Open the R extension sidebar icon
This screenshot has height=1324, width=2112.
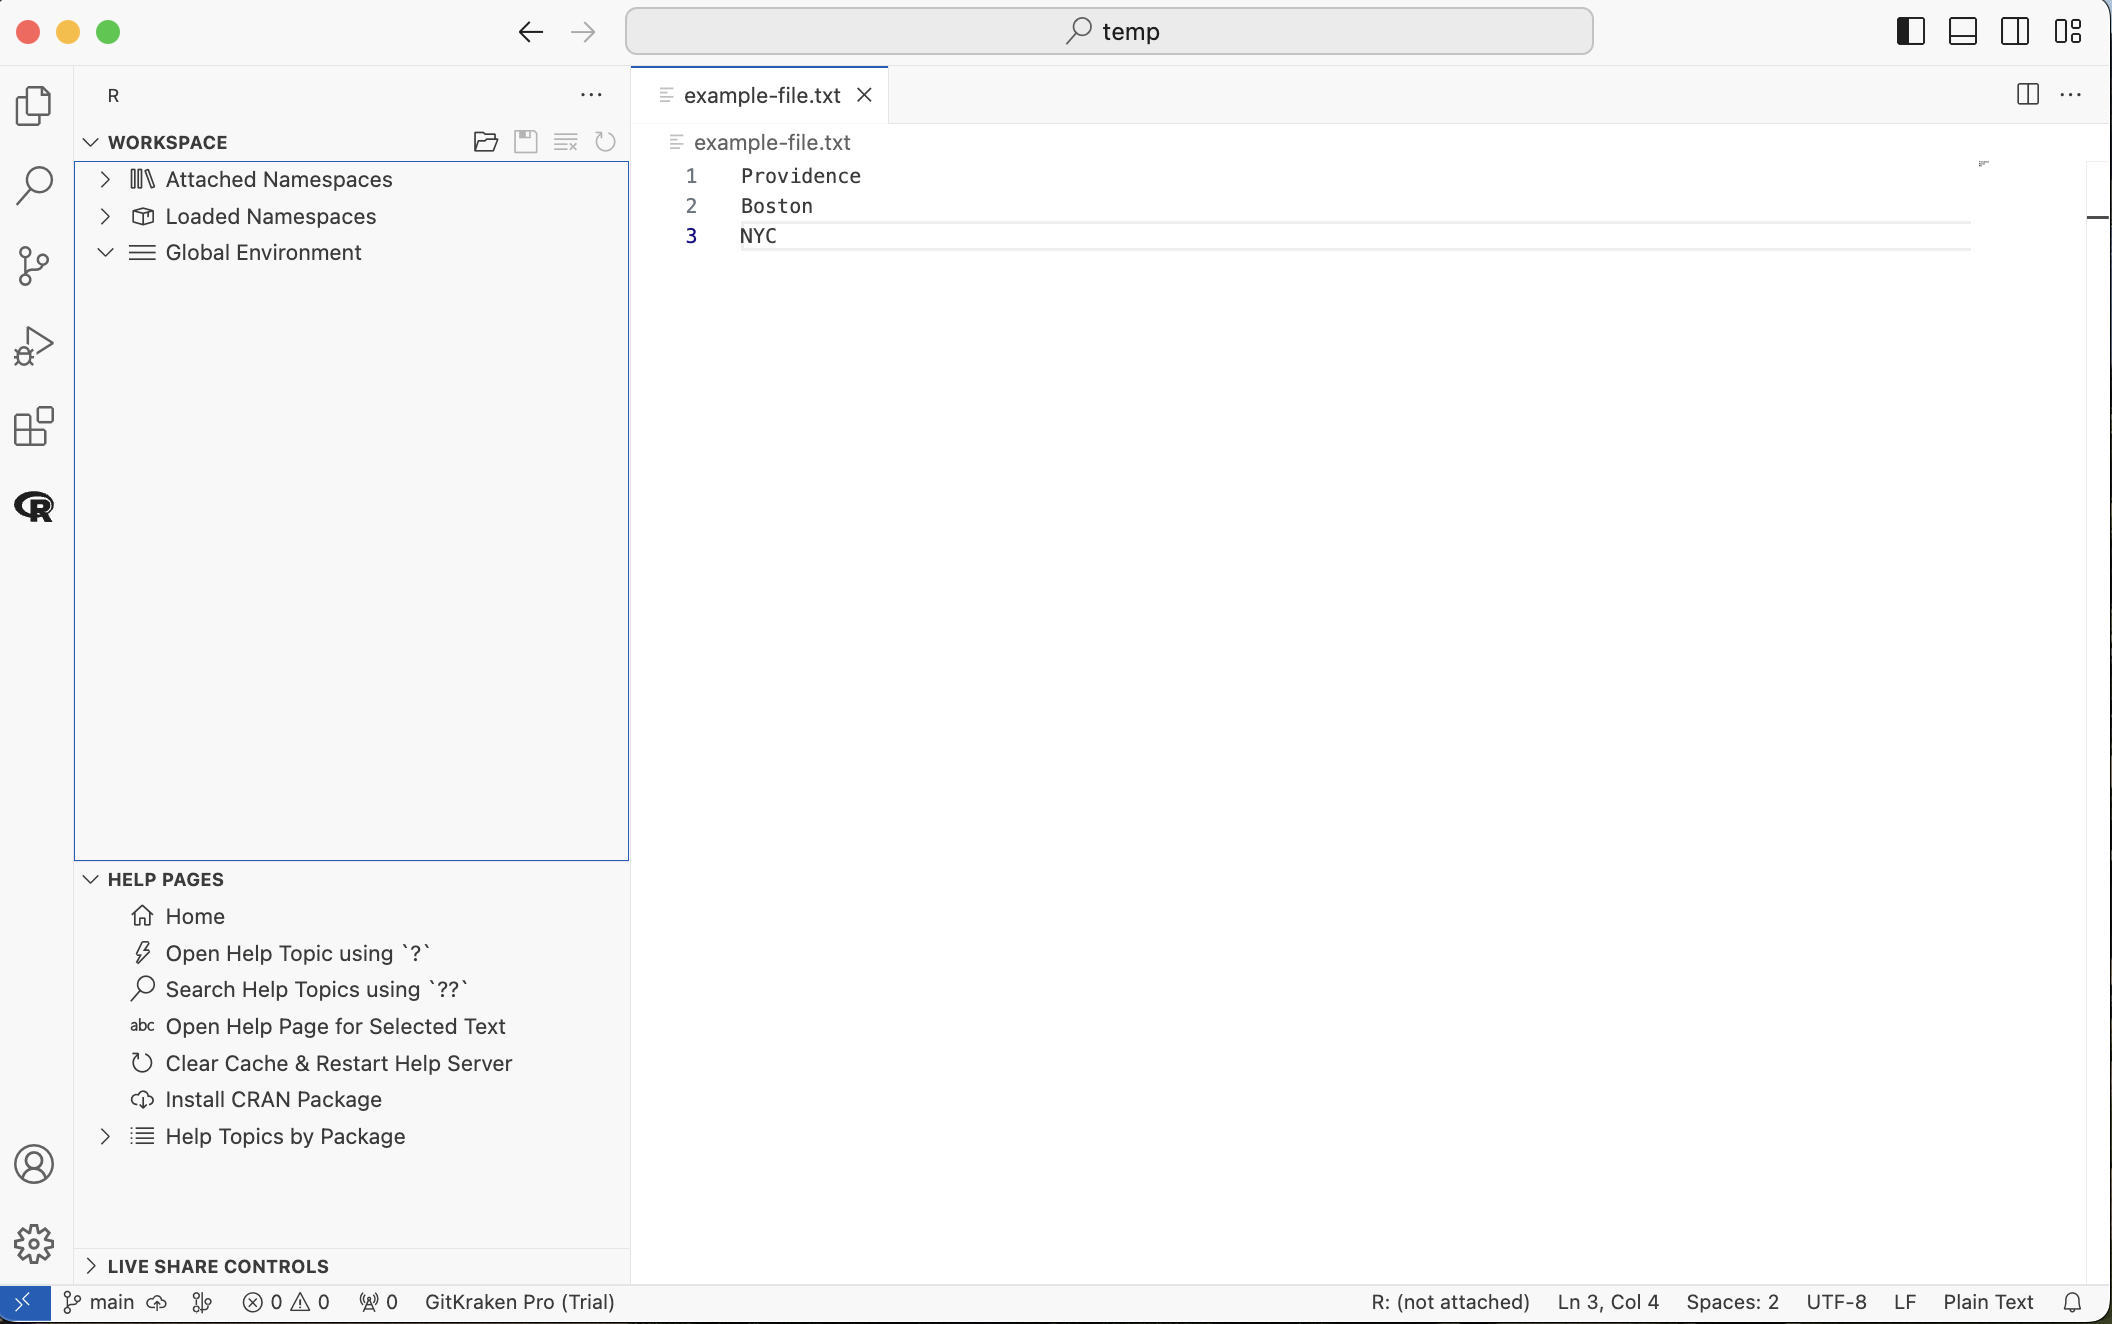pyautogui.click(x=34, y=507)
